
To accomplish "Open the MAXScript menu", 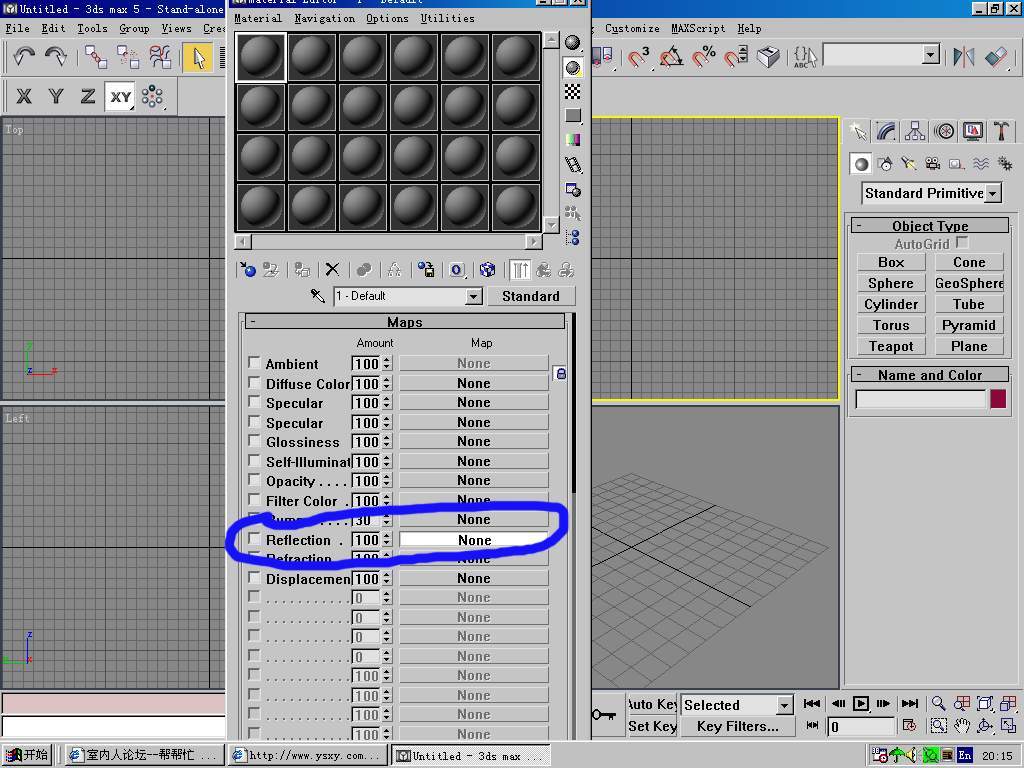I will tap(698, 29).
